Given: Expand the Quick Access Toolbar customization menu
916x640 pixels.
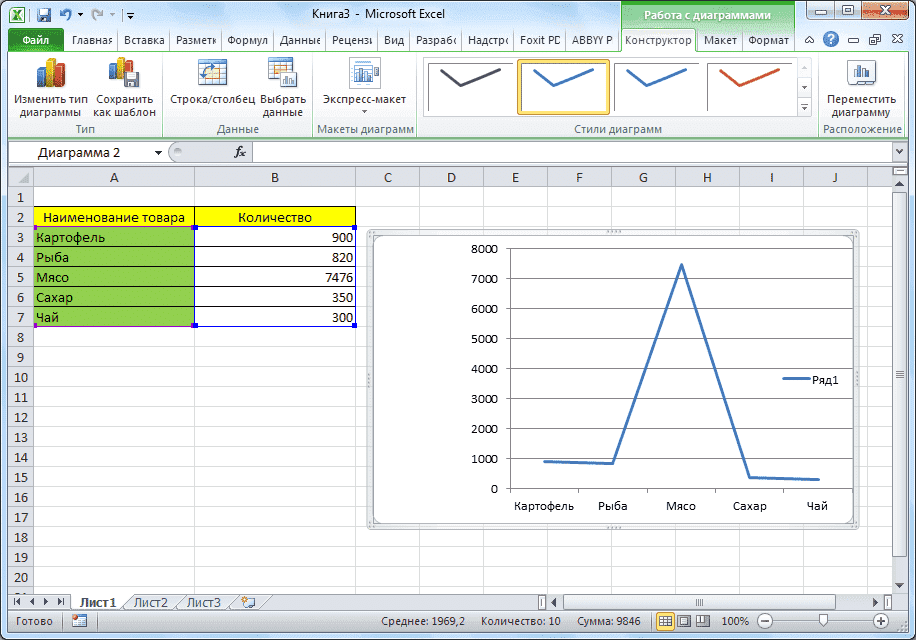Looking at the screenshot, I should (x=130, y=16).
